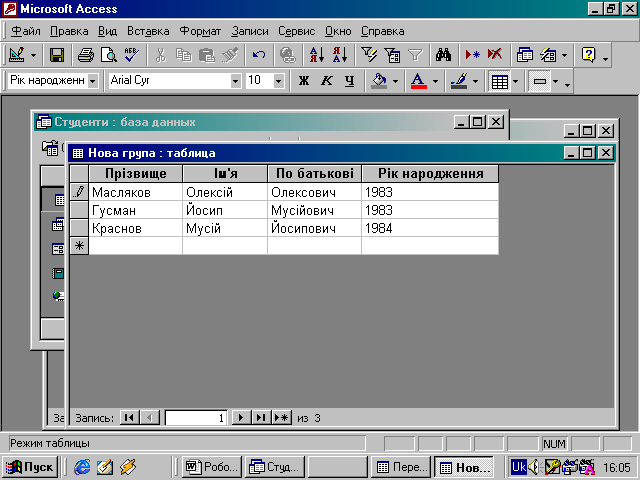
Task: Click the Cut scissors icon
Action: click(x=161, y=55)
